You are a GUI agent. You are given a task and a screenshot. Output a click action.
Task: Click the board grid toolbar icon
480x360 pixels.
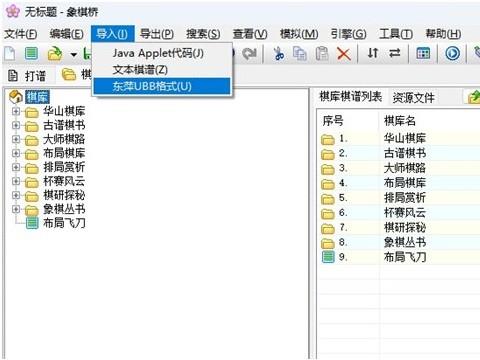pos(423,53)
